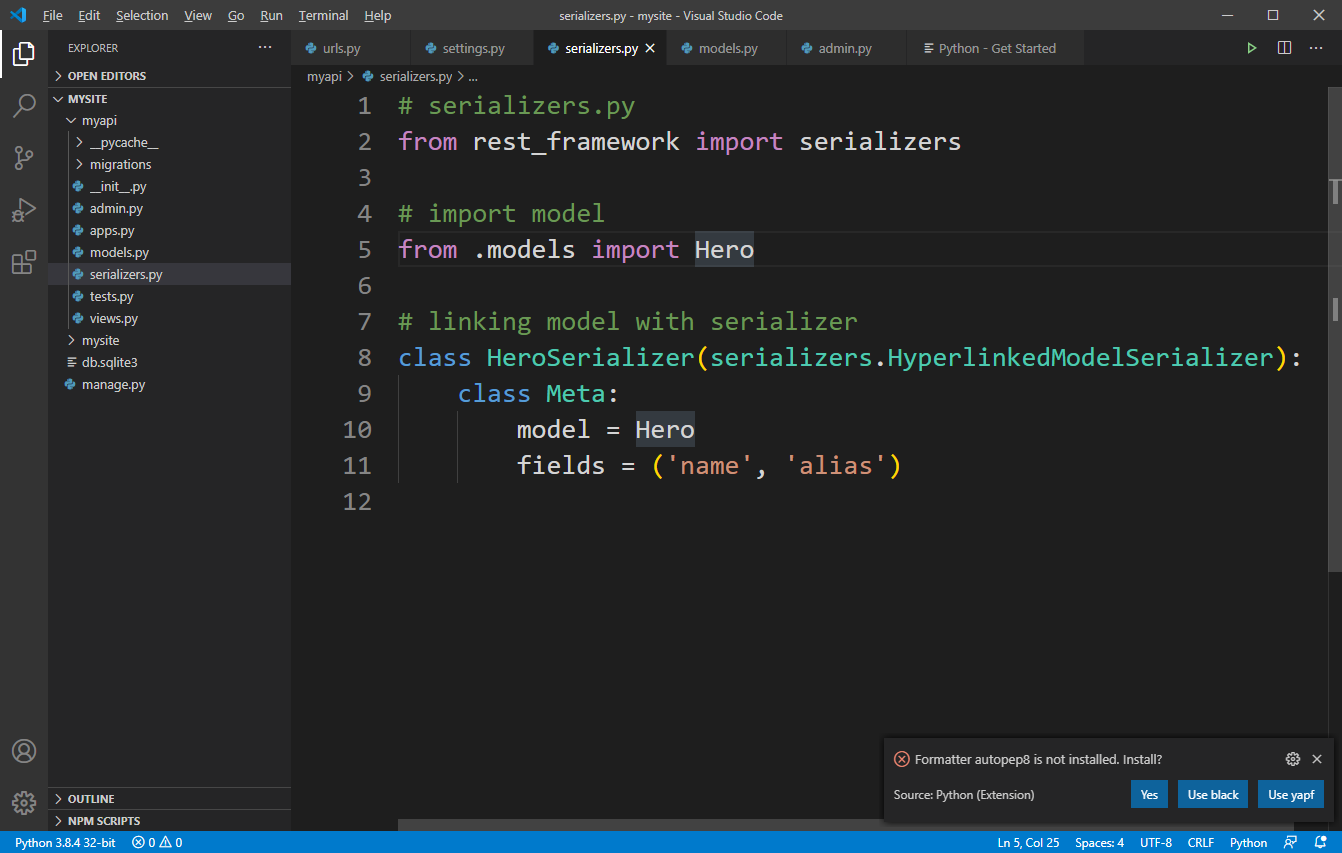Click the Python icon on the urls.py tab
The width and height of the screenshot is (1342, 853).
(311, 48)
